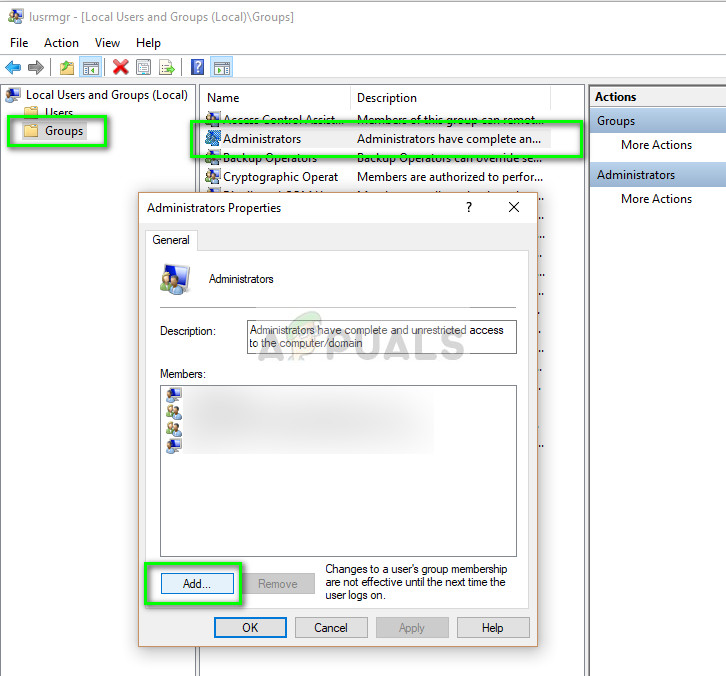Select the Administrators row in groups list
Viewport: 726px width, 676px height.
(377, 139)
